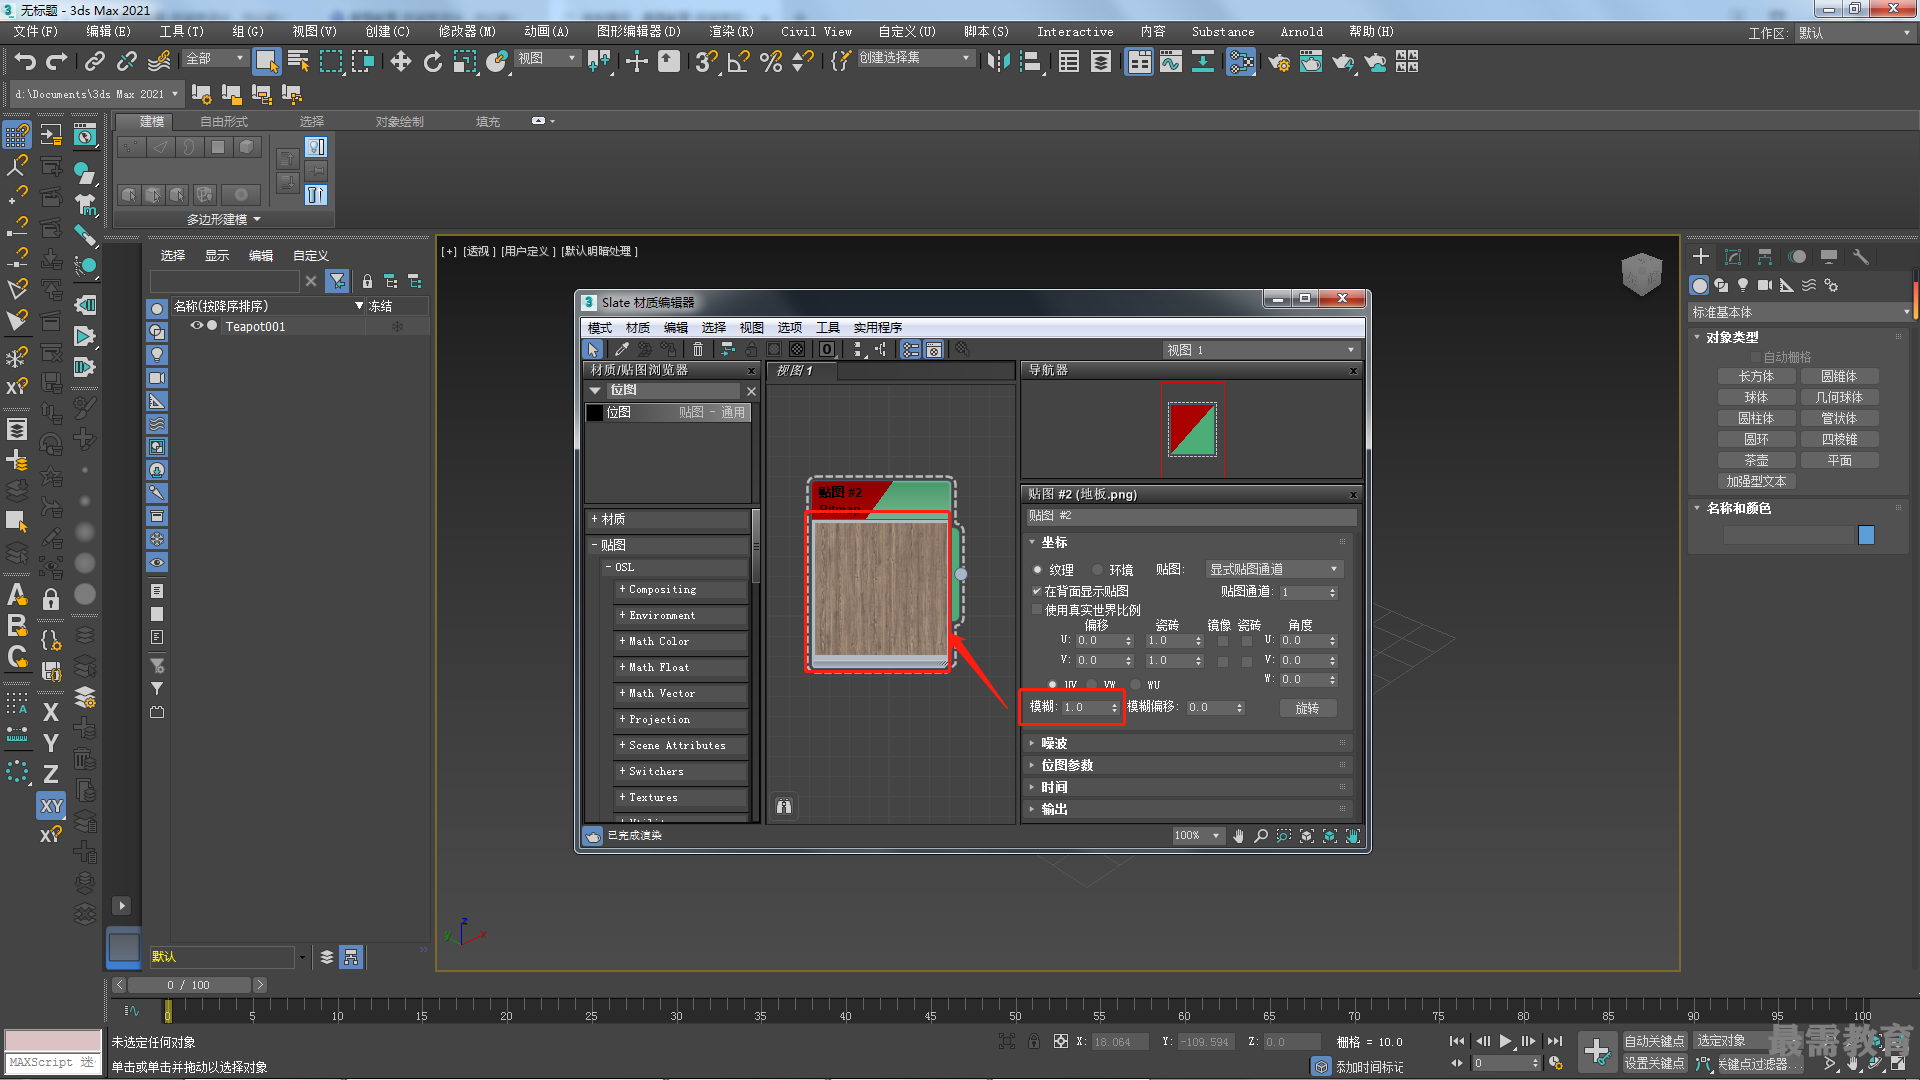Click the Mirror tool icon
Image resolution: width=1920 pixels, height=1080 pixels.
point(998,62)
